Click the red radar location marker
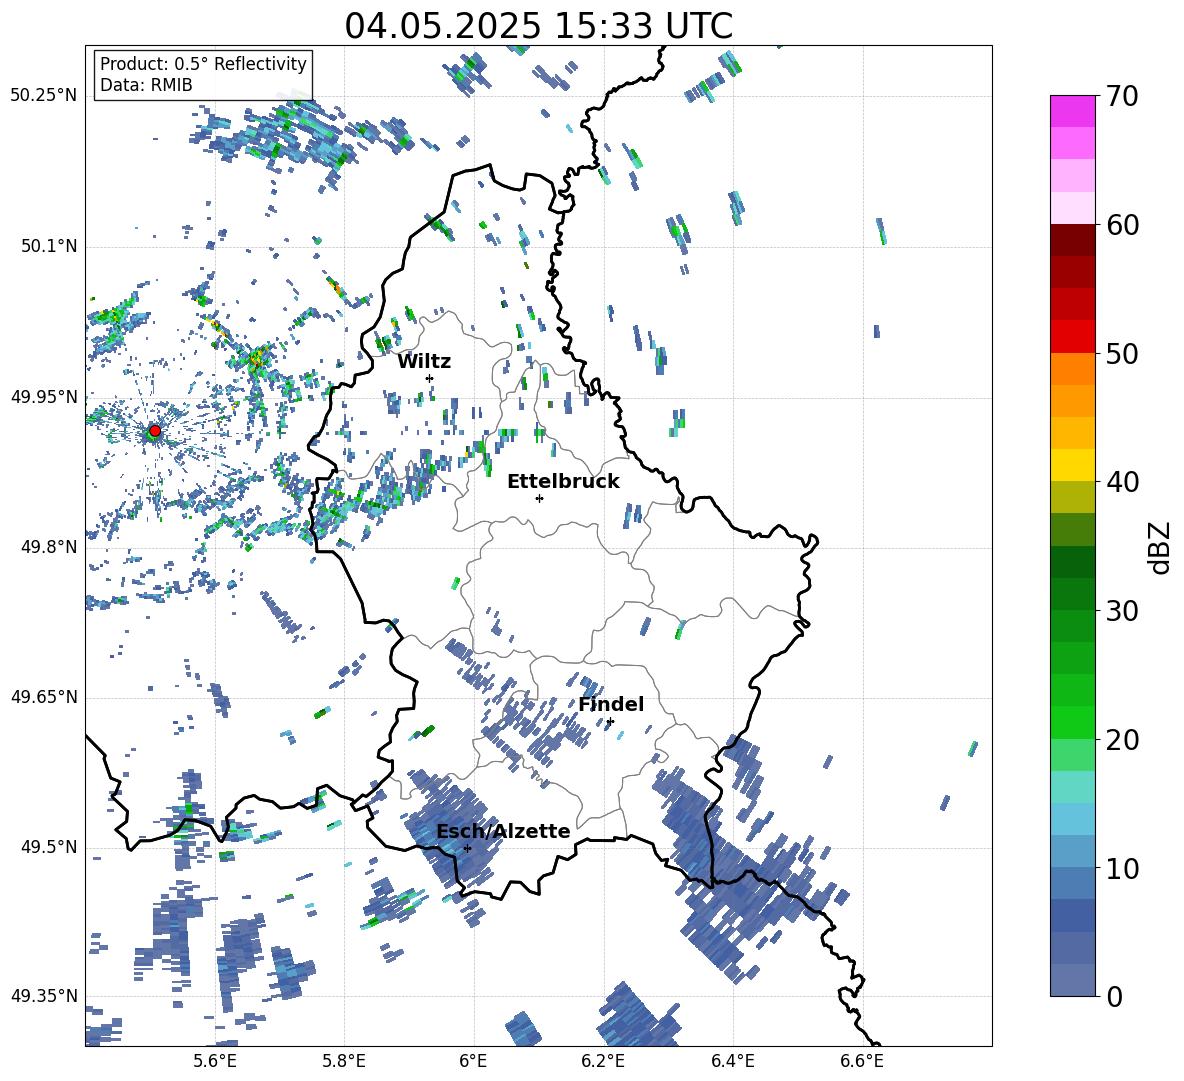 pos(155,431)
